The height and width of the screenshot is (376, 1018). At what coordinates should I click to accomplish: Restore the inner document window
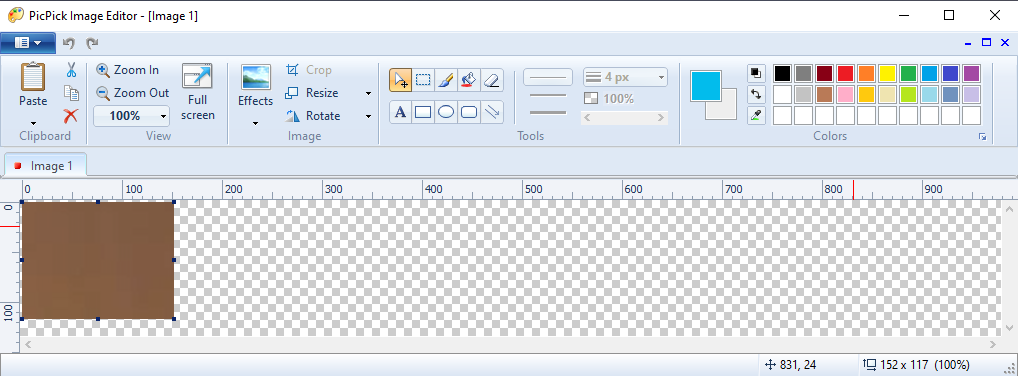tap(986, 42)
